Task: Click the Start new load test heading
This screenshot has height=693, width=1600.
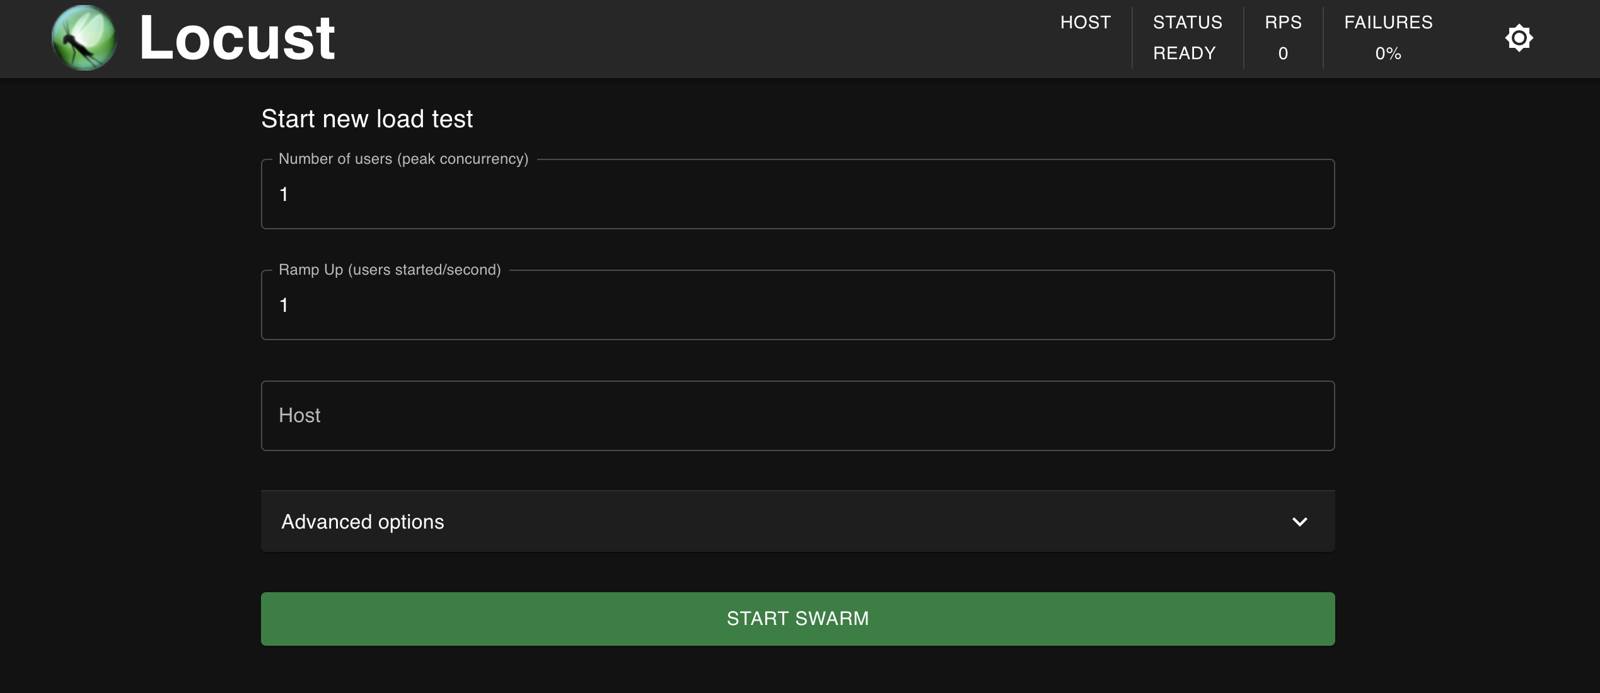Action: 366,118
